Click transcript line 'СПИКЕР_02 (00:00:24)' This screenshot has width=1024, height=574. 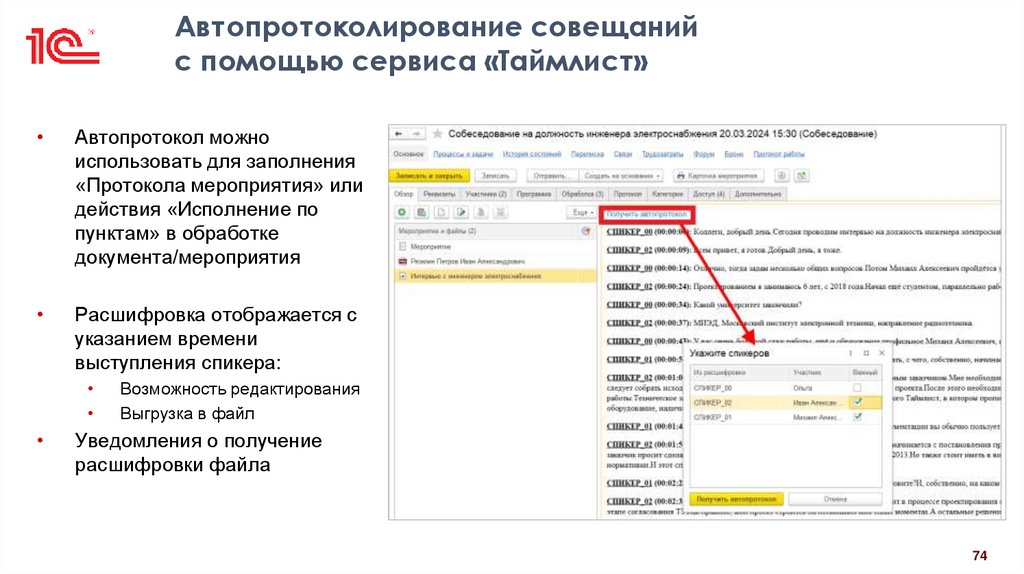[x=803, y=287]
